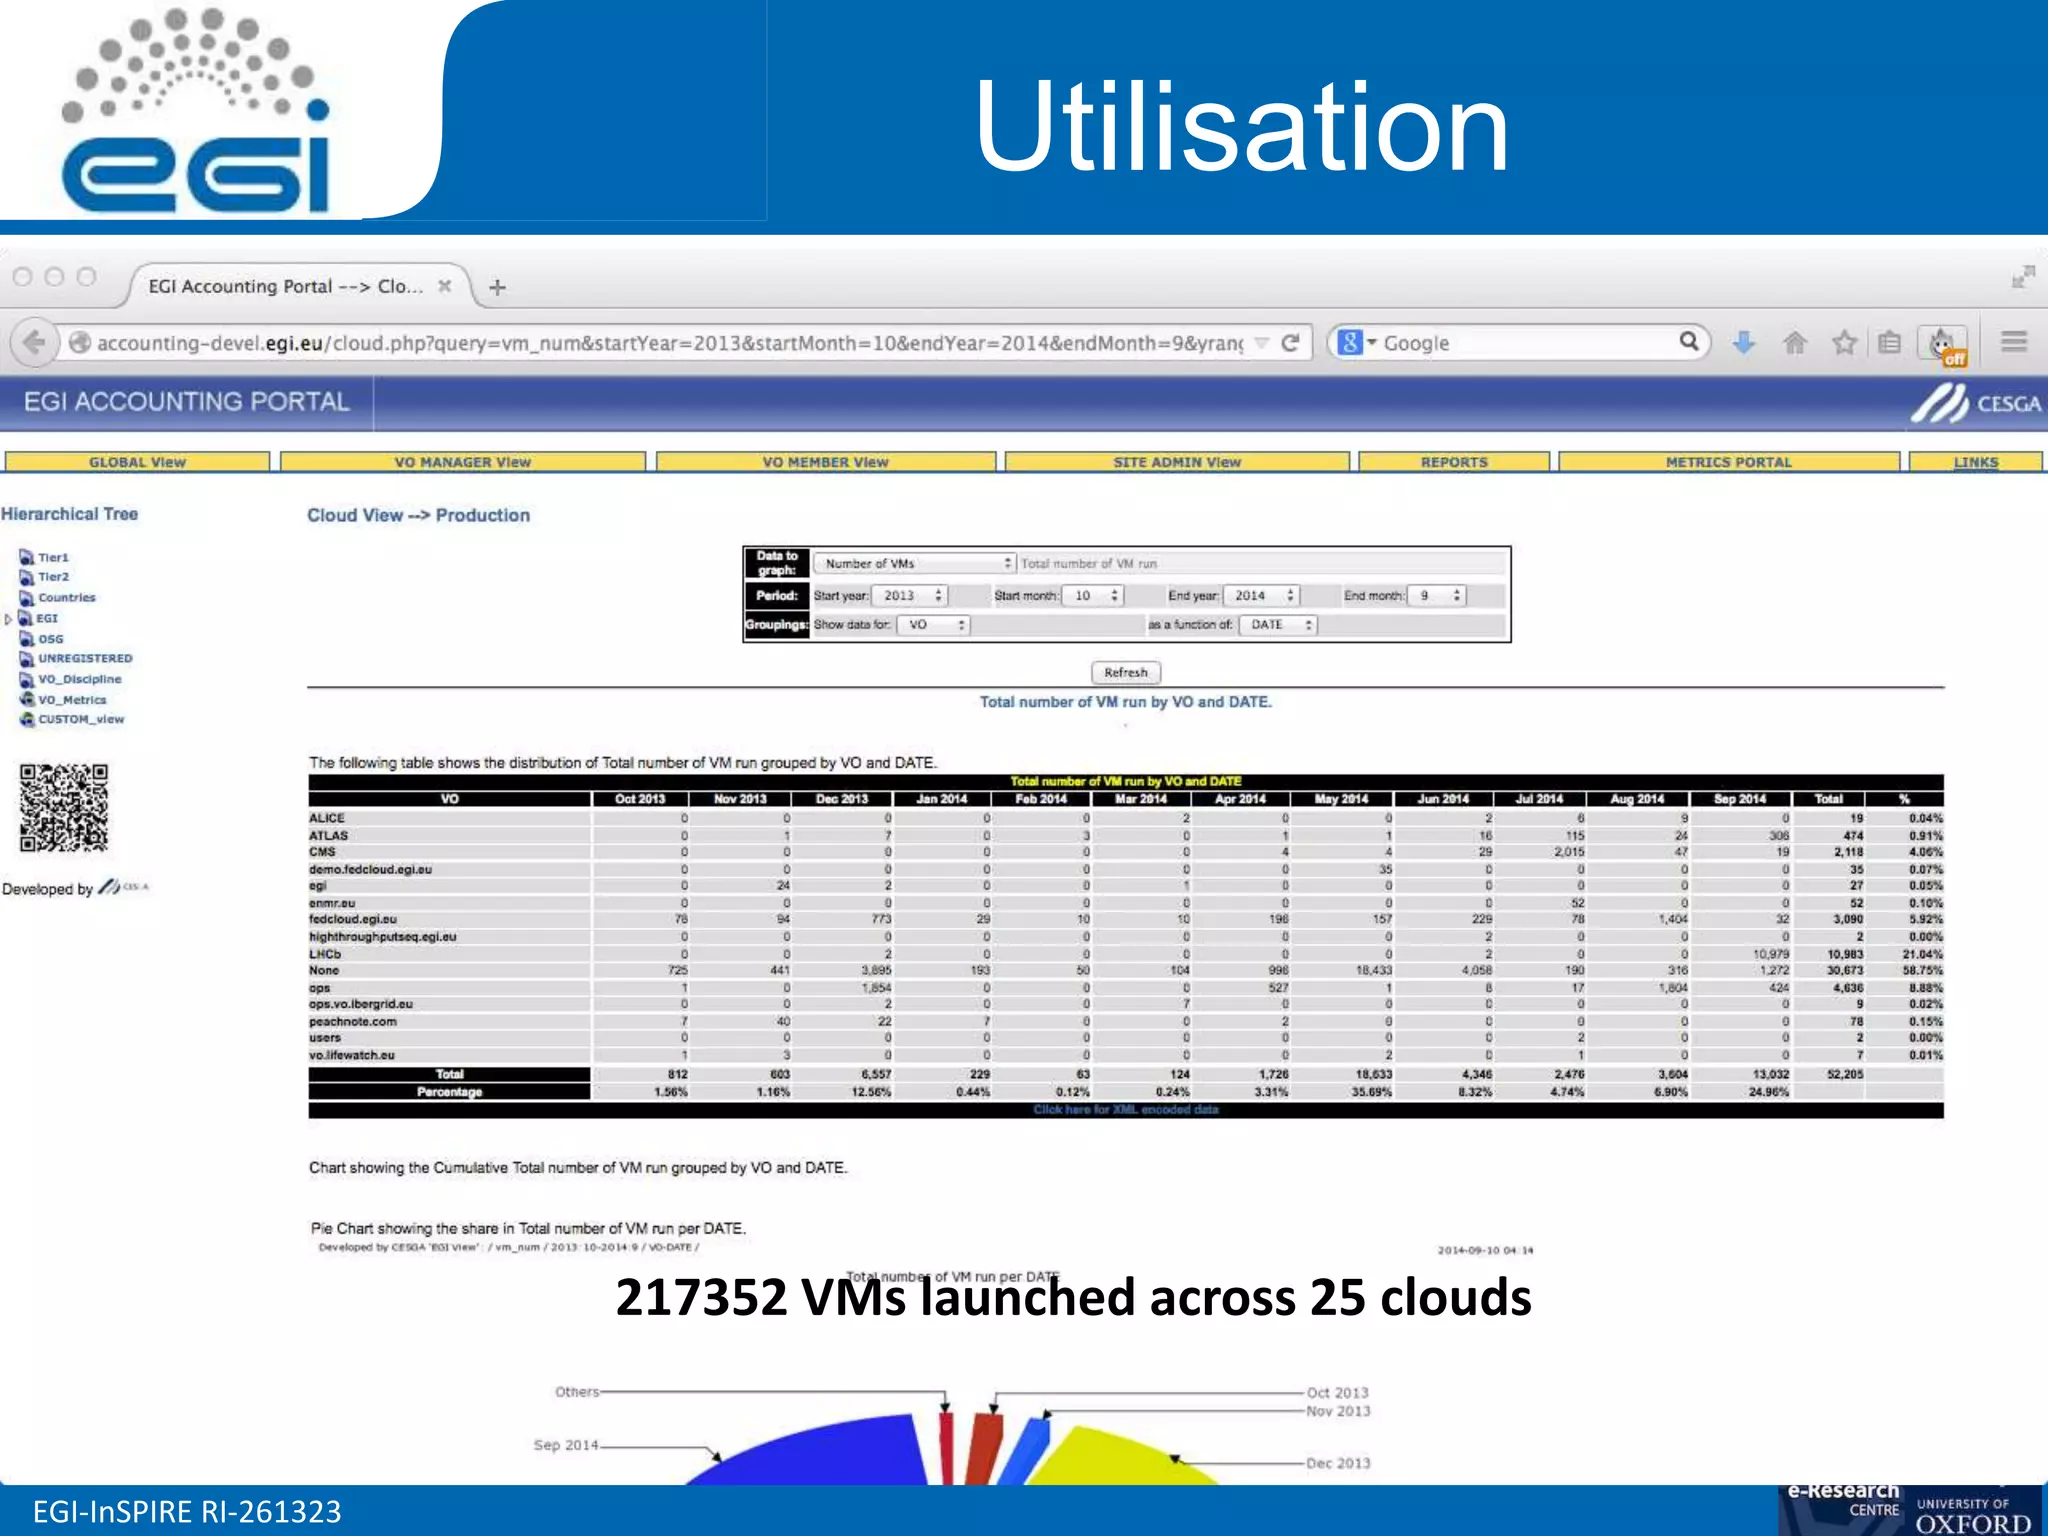Viewport: 2048px width, 1536px height.
Task: Open the hamburger browser menu
Action: click(2013, 342)
